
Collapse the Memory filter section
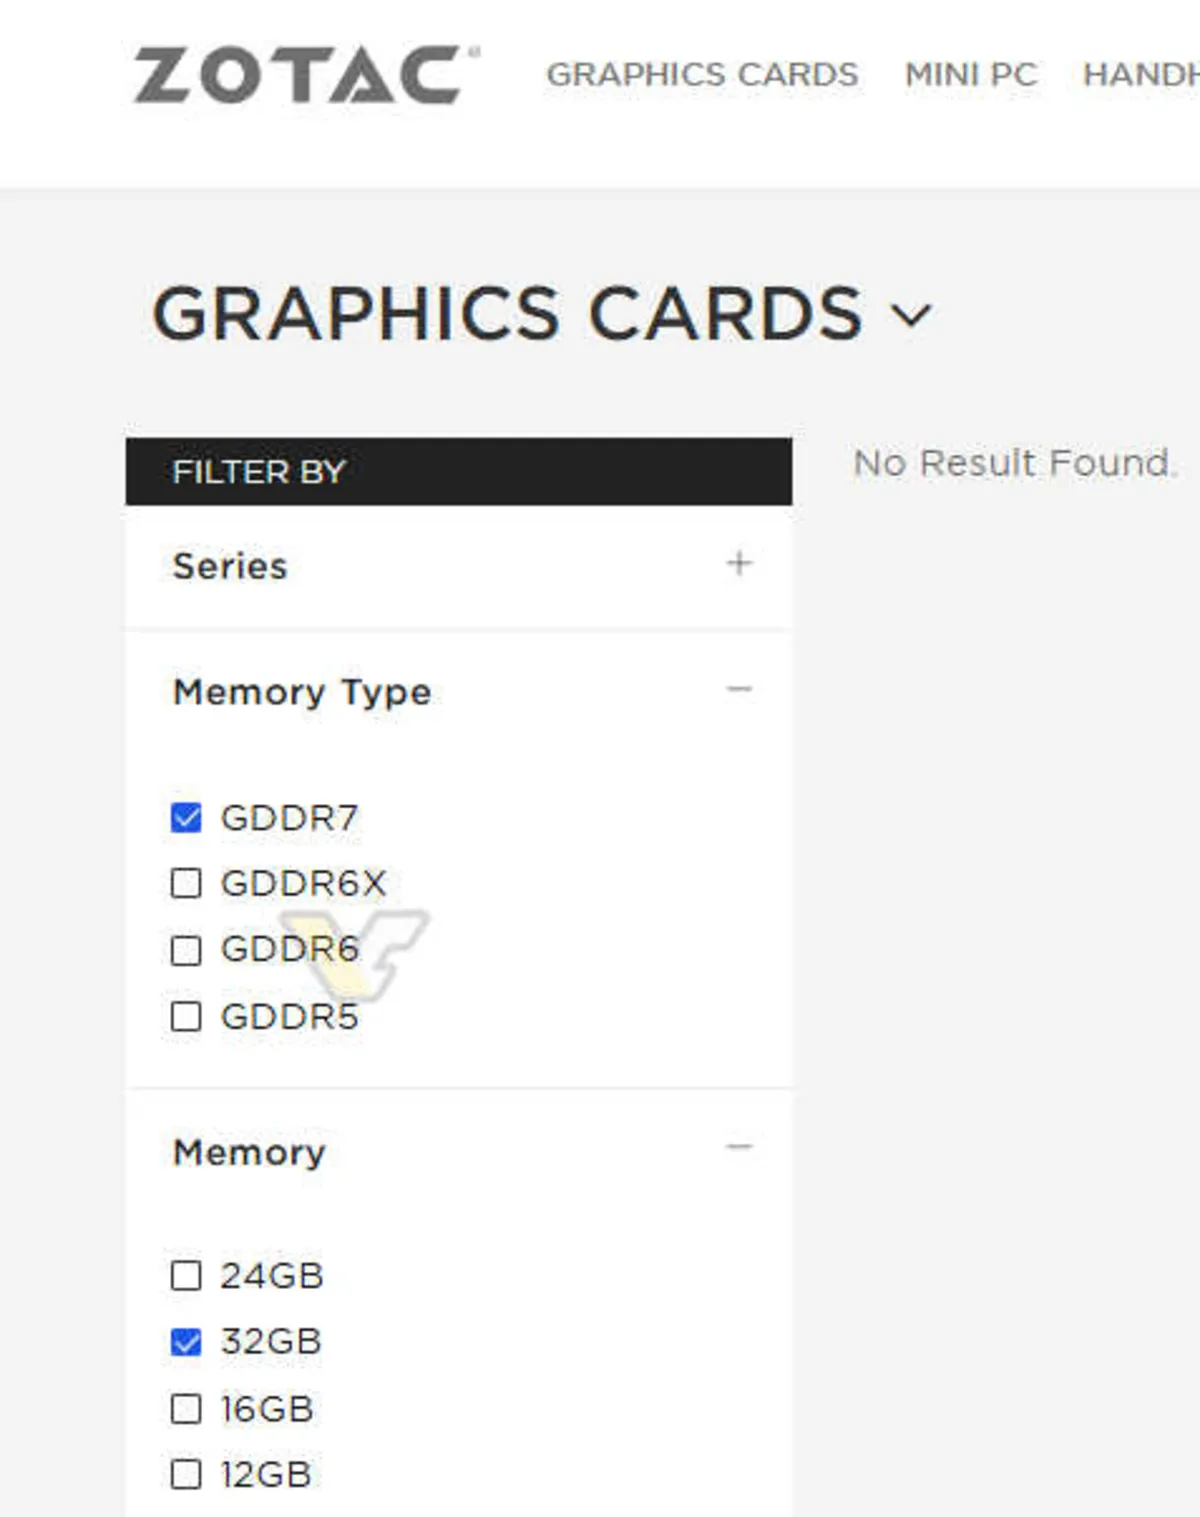pyautogui.click(x=740, y=1148)
